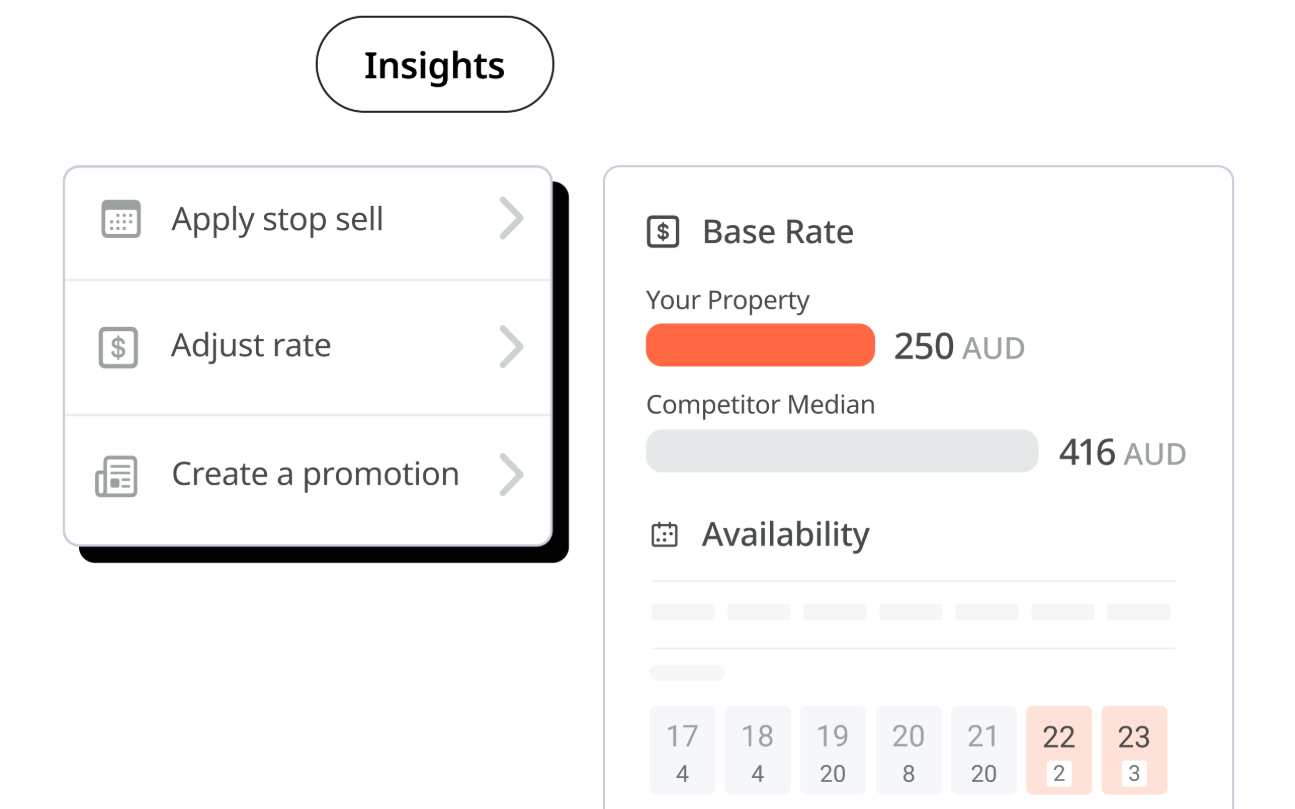Open the Adjust rate option
This screenshot has width=1295, height=809.
pyautogui.click(x=251, y=346)
